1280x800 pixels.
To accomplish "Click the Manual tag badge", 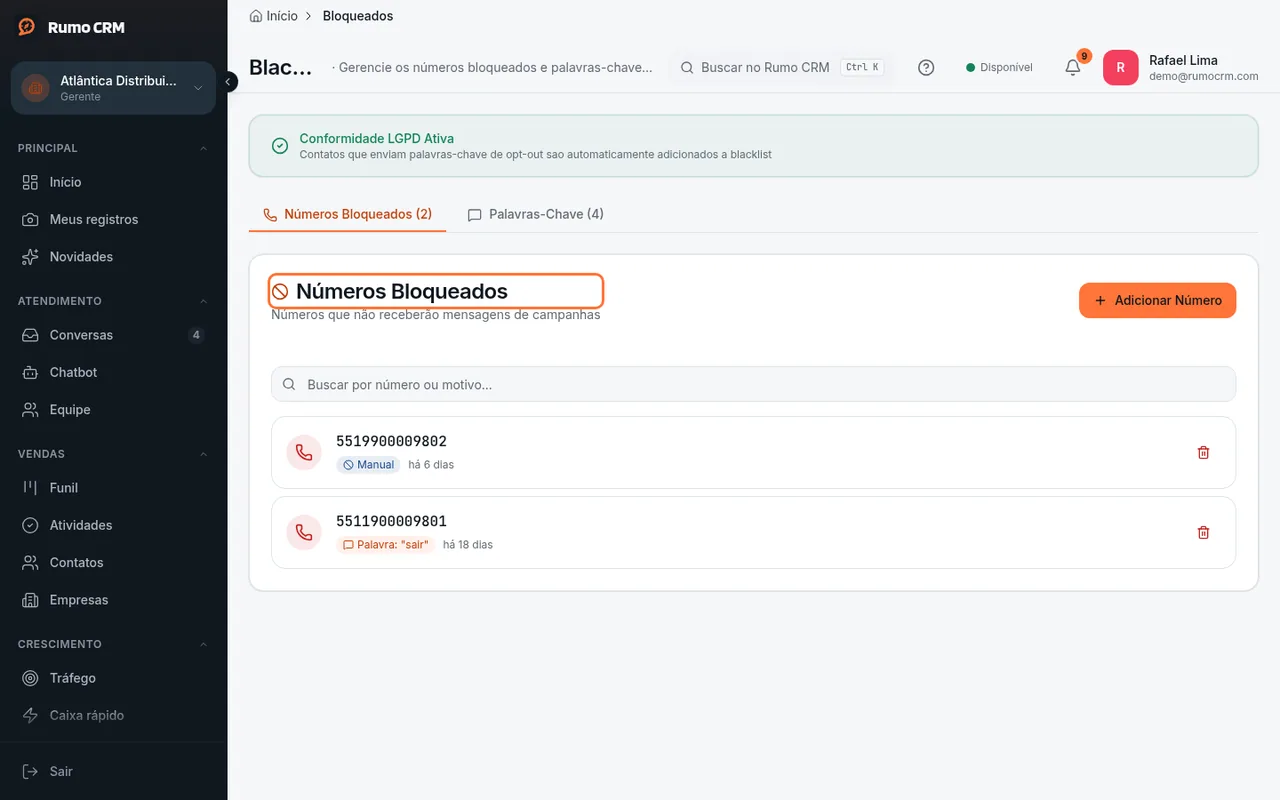I will pyautogui.click(x=368, y=465).
